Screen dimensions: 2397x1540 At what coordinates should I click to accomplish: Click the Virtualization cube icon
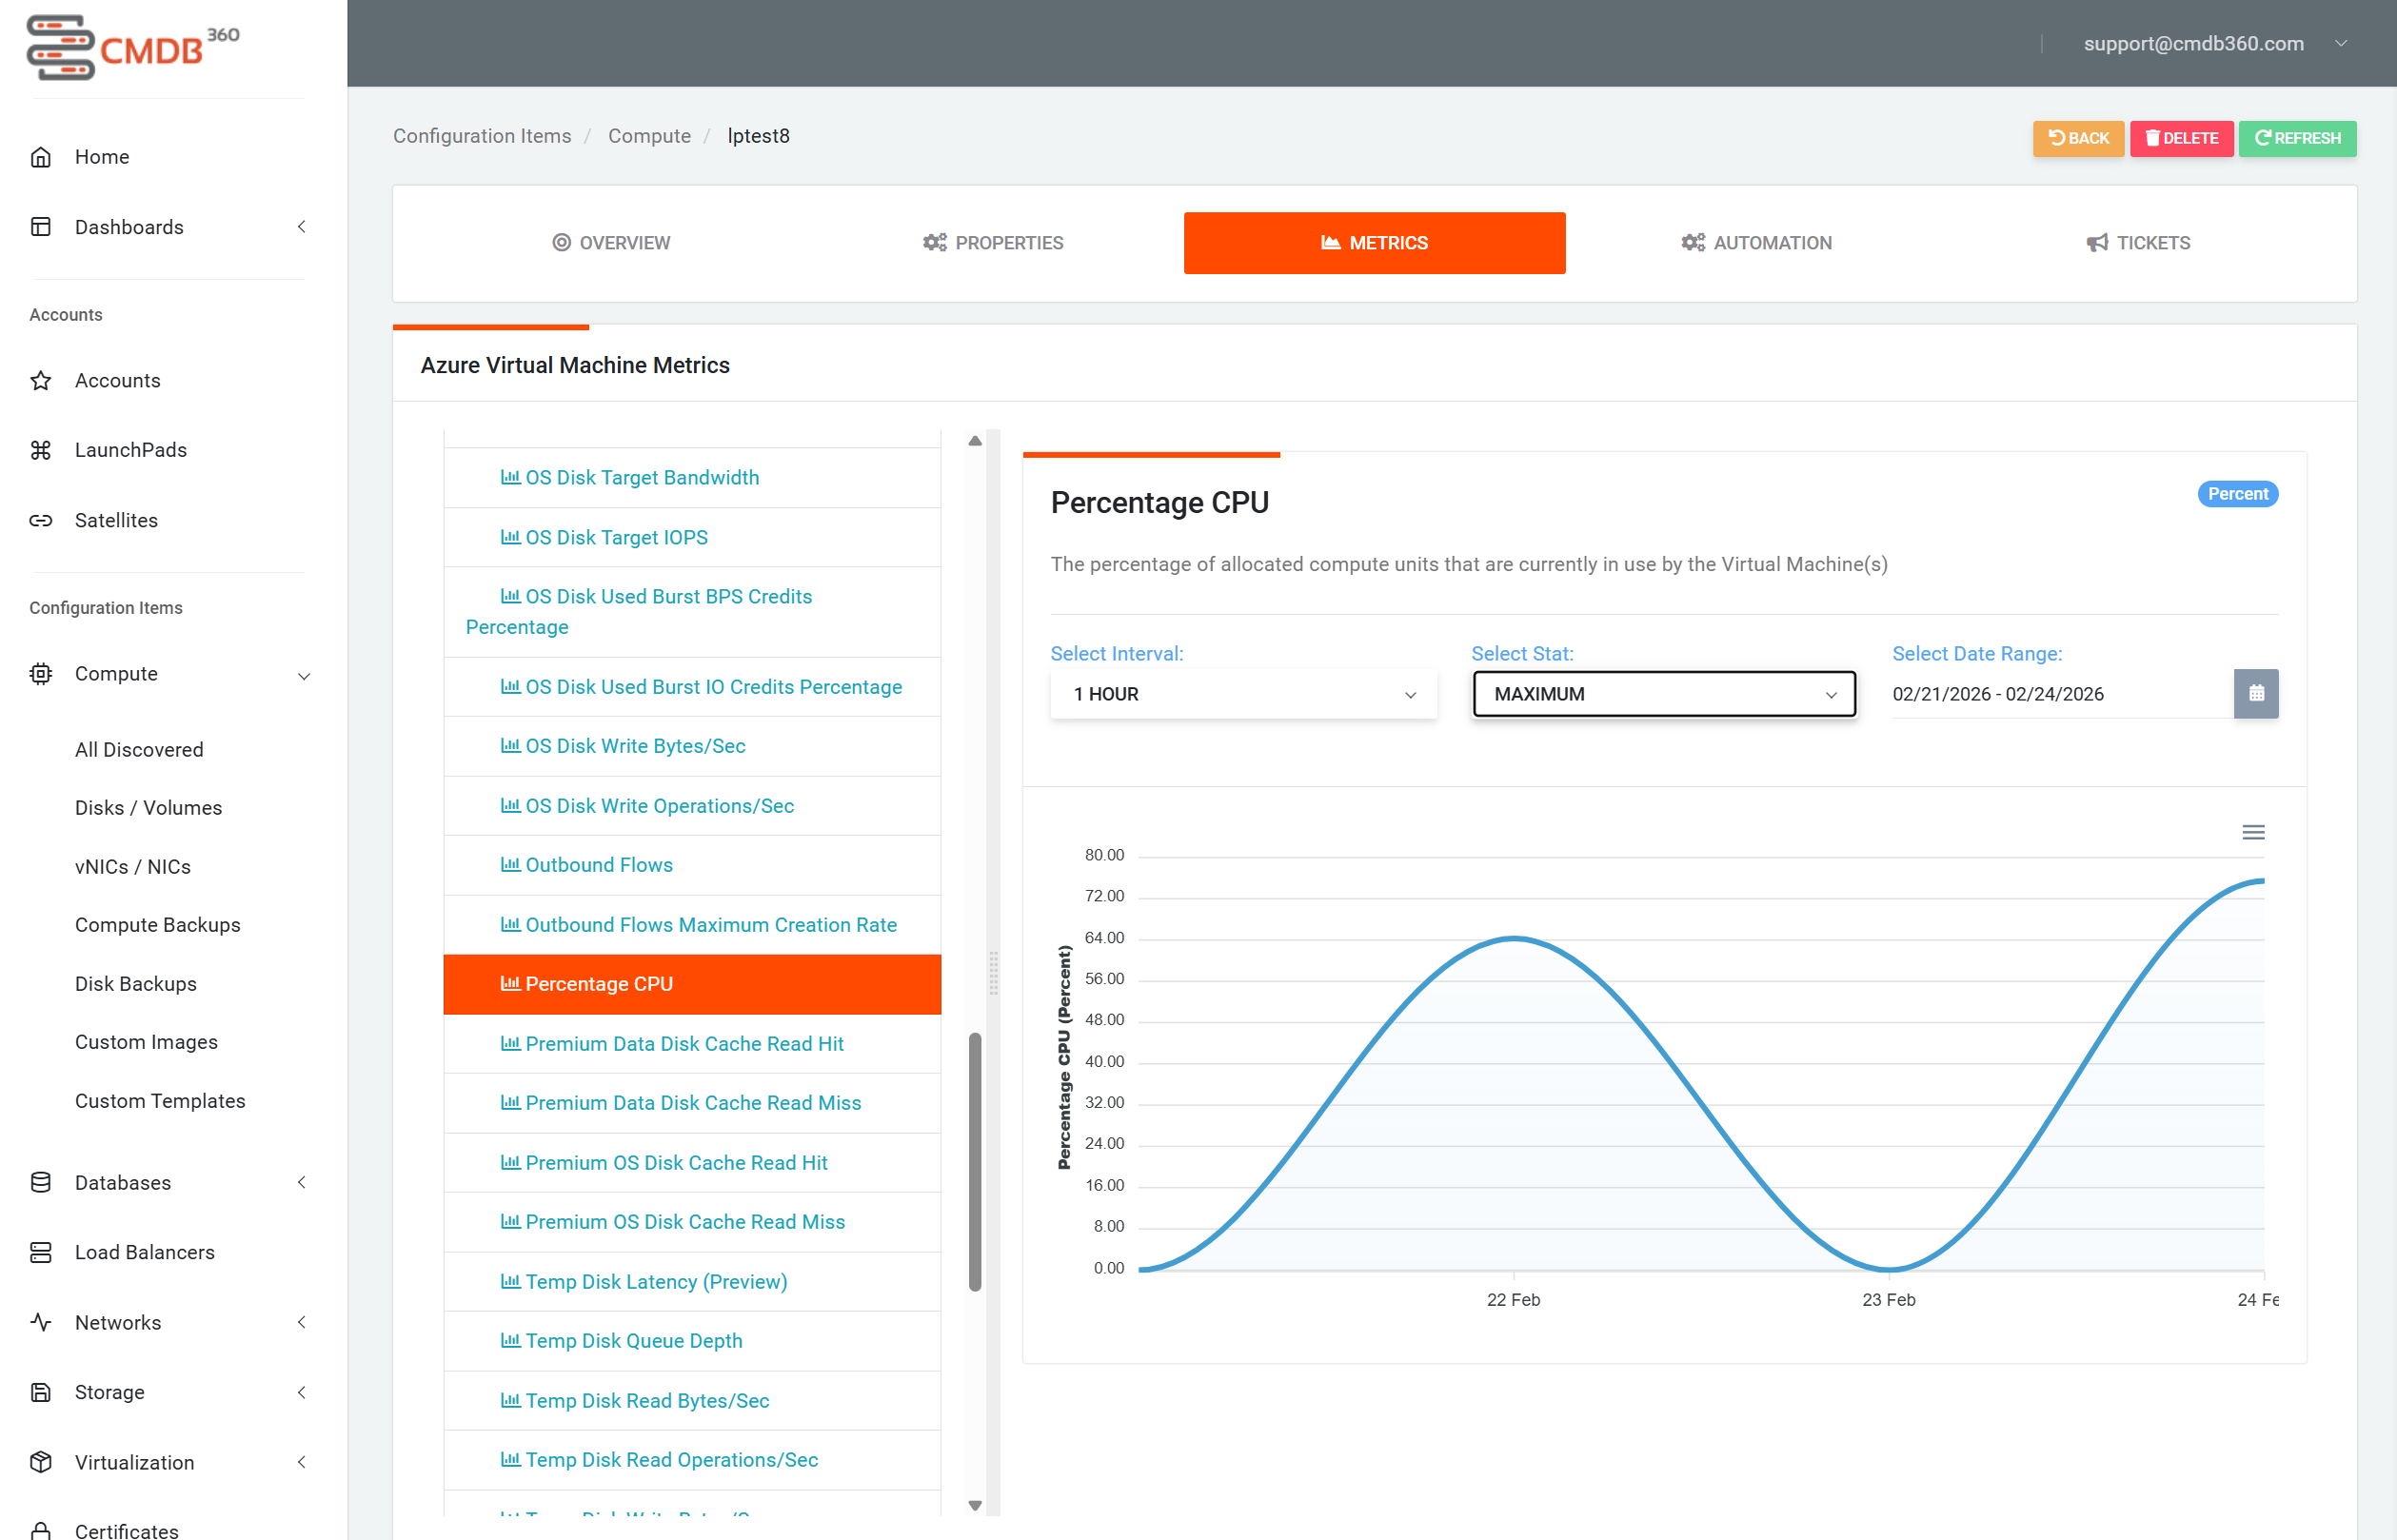click(x=41, y=1462)
